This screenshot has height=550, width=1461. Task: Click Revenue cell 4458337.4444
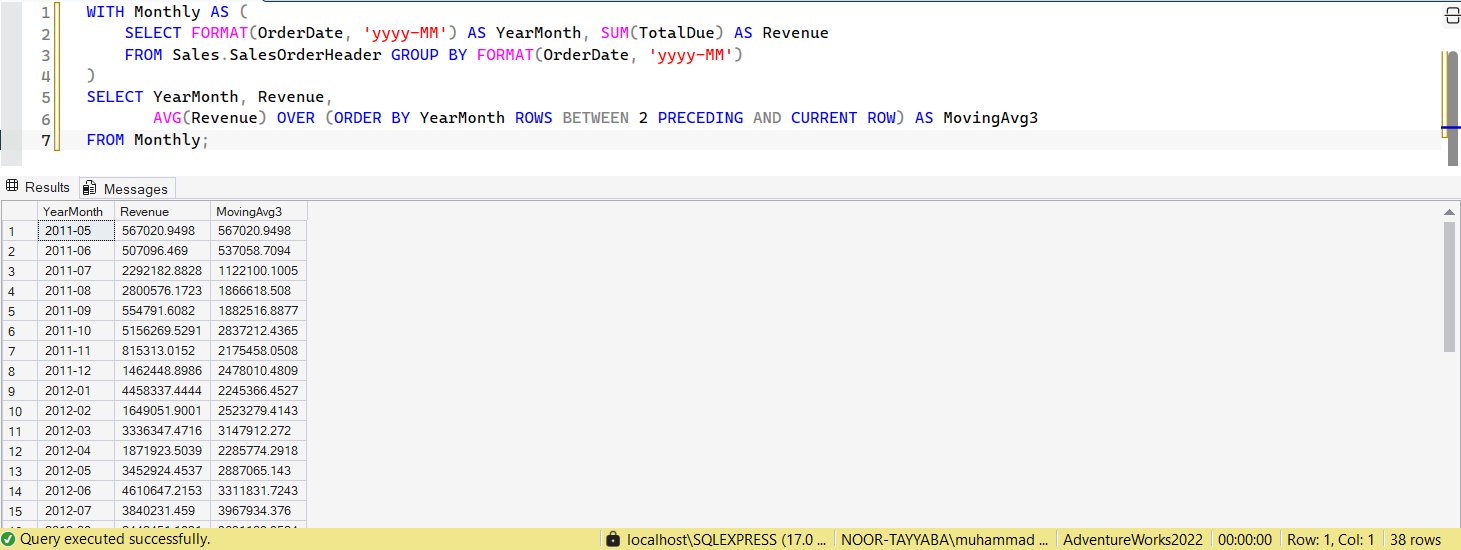(161, 391)
